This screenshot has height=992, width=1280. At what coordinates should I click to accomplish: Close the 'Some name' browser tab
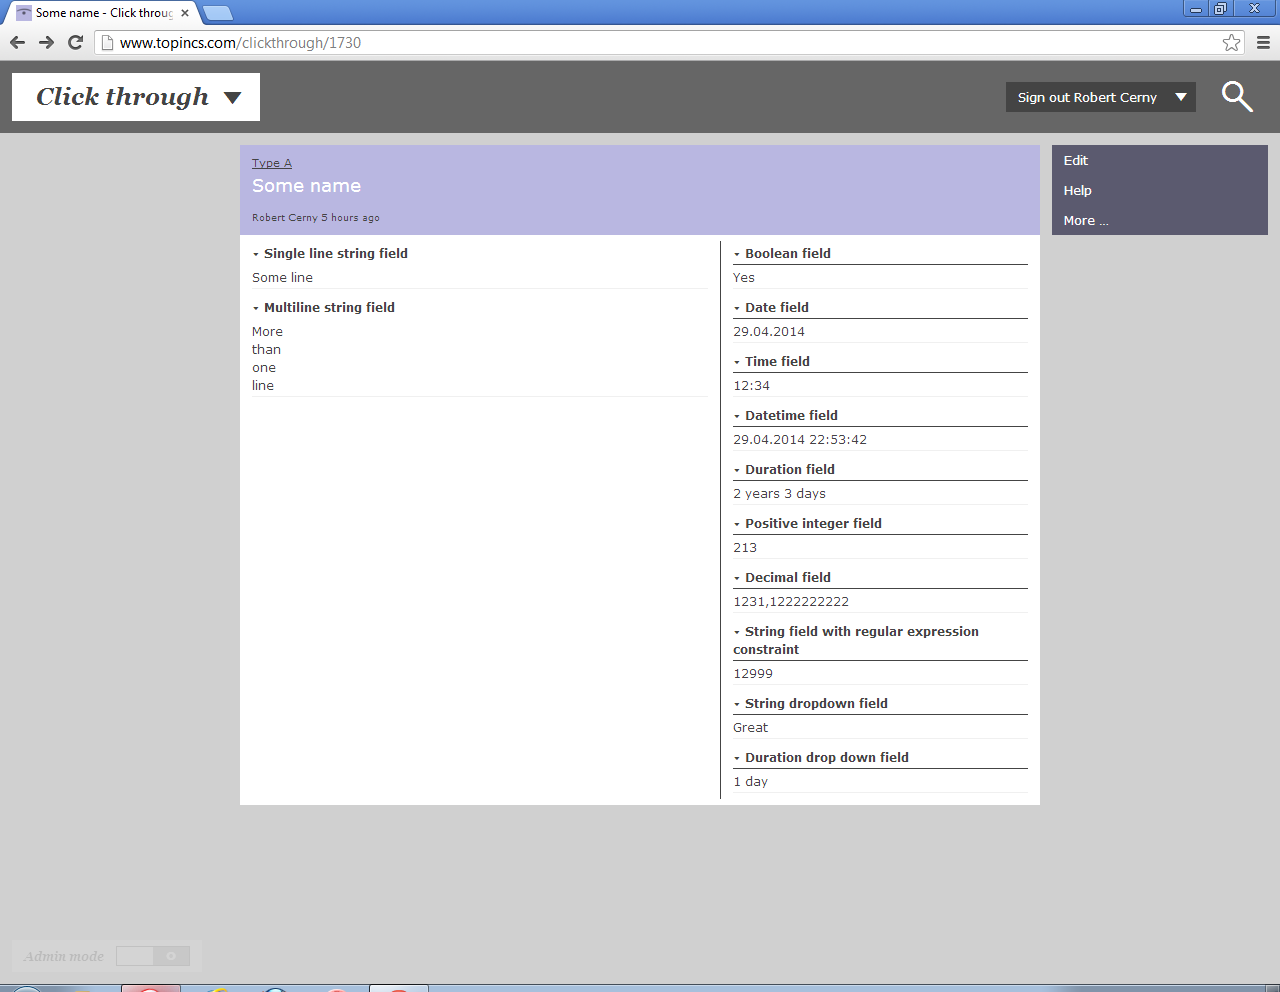(x=185, y=13)
